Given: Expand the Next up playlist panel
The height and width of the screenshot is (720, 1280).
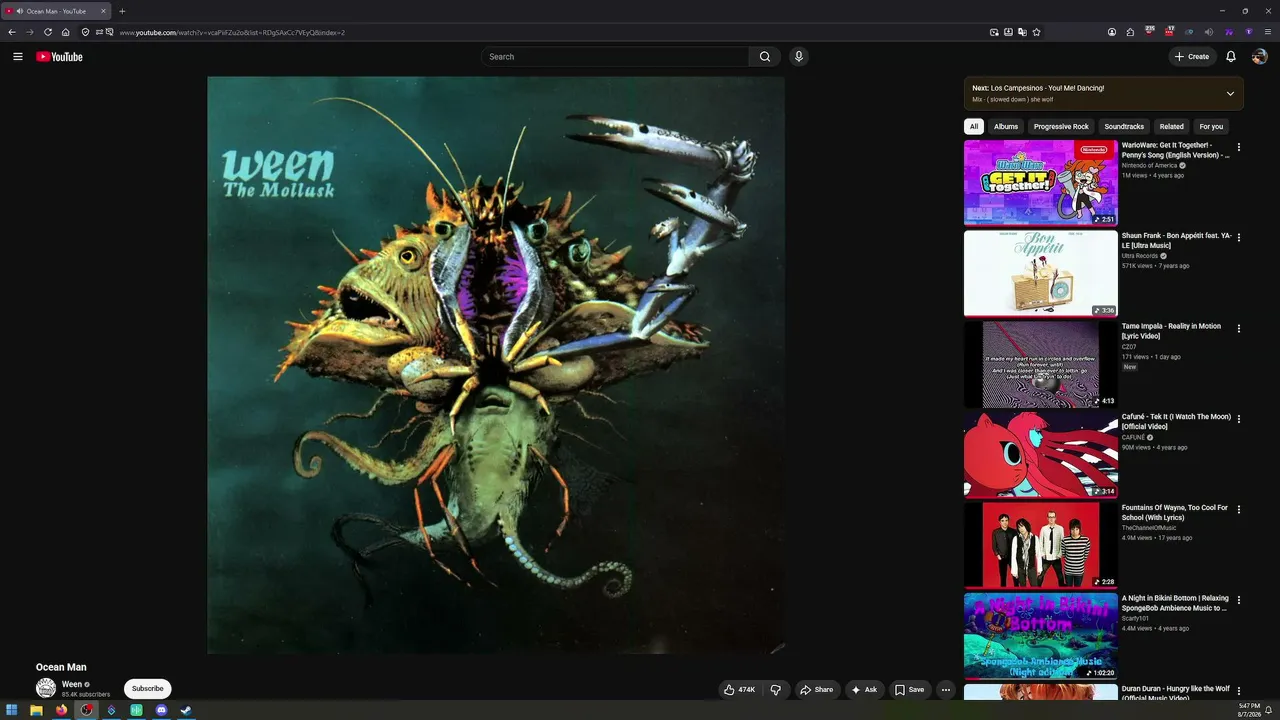Looking at the screenshot, I should click(1230, 94).
